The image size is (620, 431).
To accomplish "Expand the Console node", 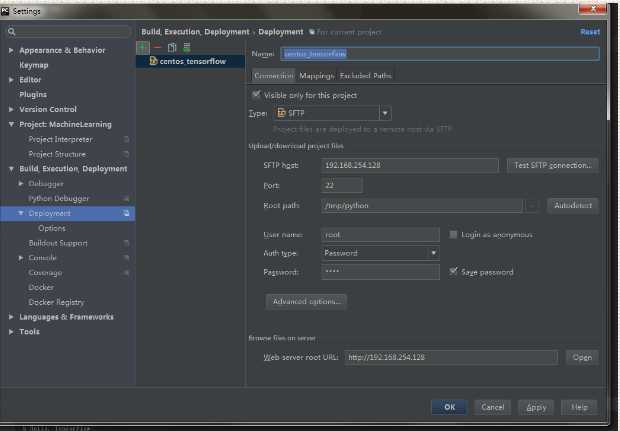I will tap(21, 258).
